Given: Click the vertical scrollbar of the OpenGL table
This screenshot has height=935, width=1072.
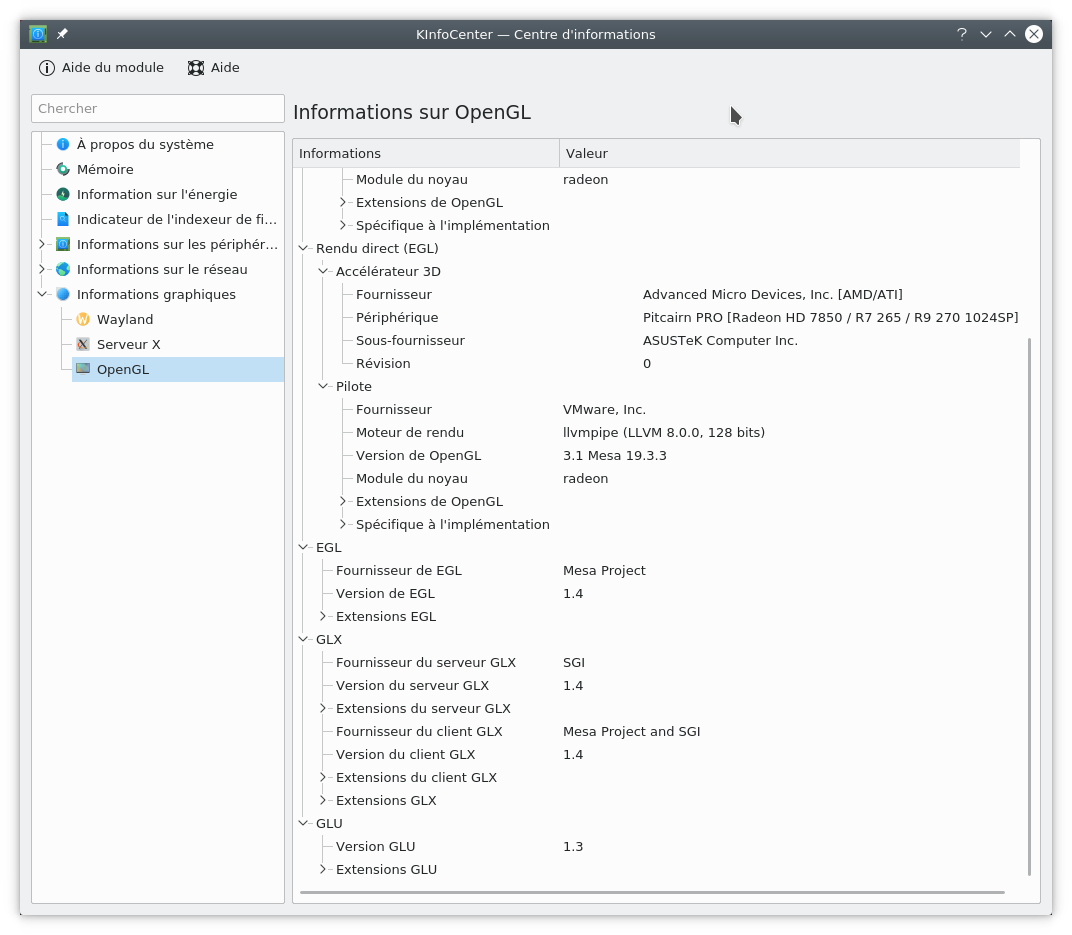Looking at the screenshot, I should (1030, 606).
